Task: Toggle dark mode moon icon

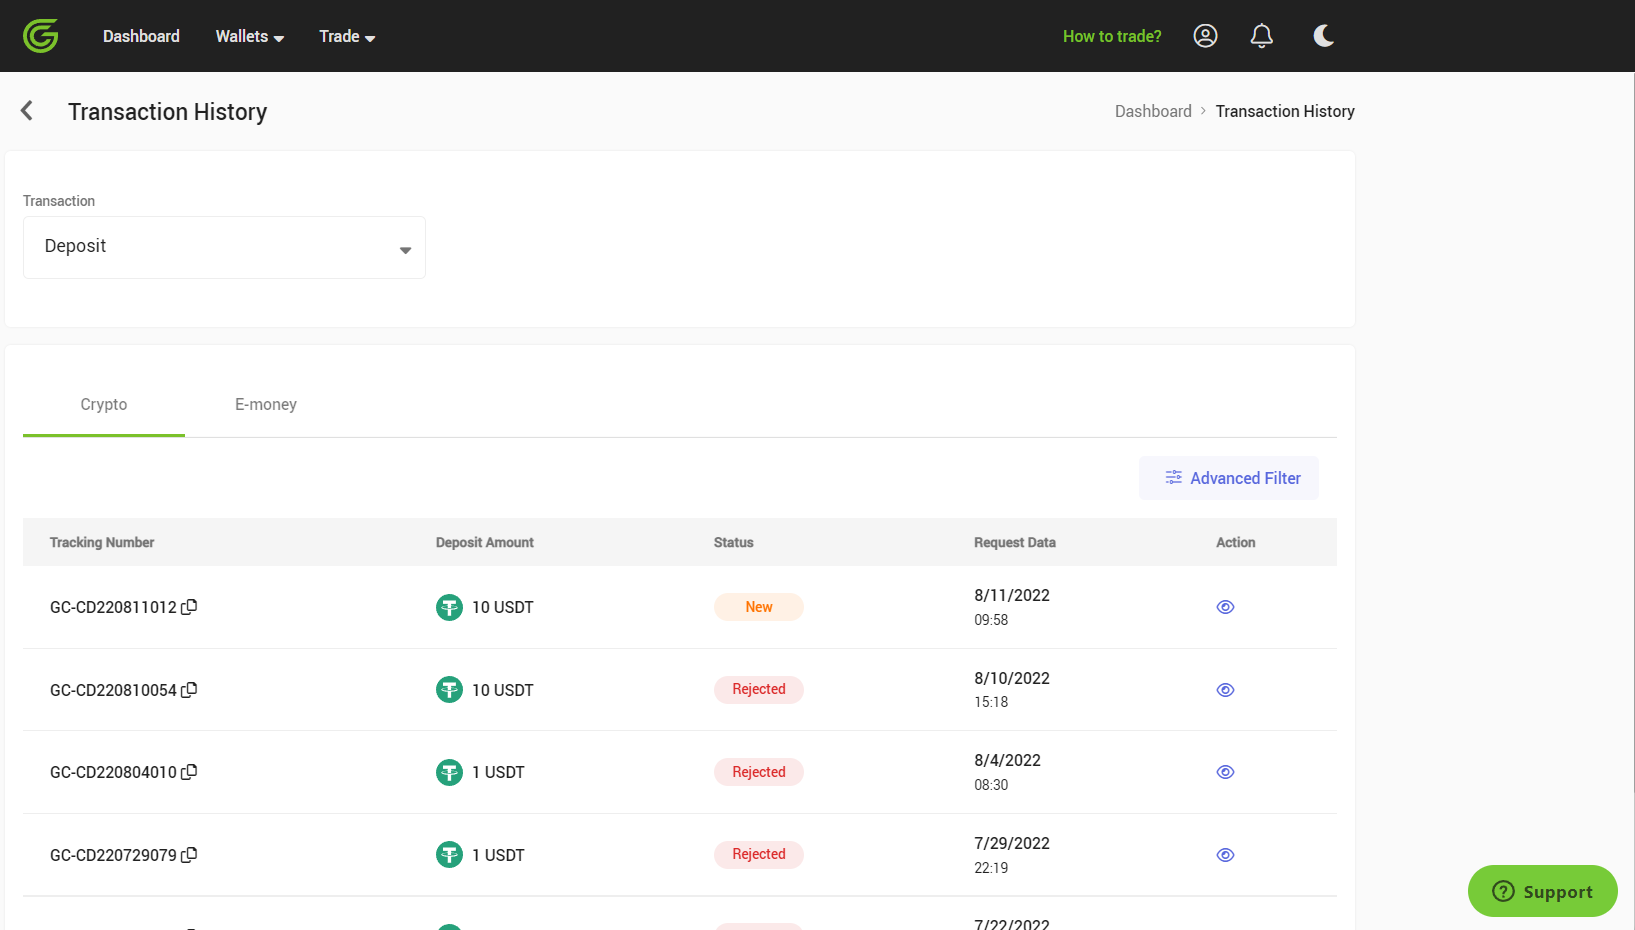Action: pos(1323,36)
